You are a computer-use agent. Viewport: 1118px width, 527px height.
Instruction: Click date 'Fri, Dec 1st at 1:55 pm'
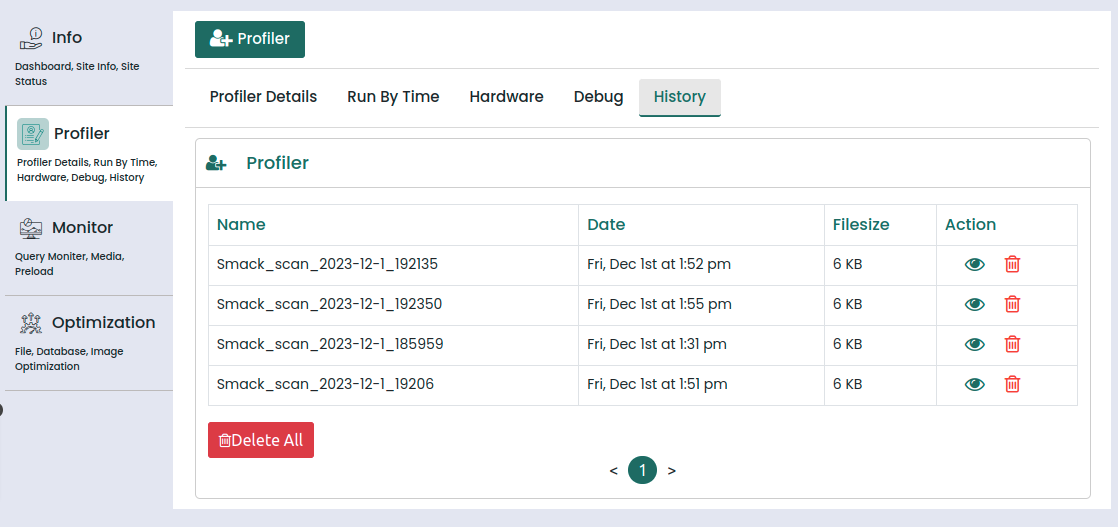(660, 305)
